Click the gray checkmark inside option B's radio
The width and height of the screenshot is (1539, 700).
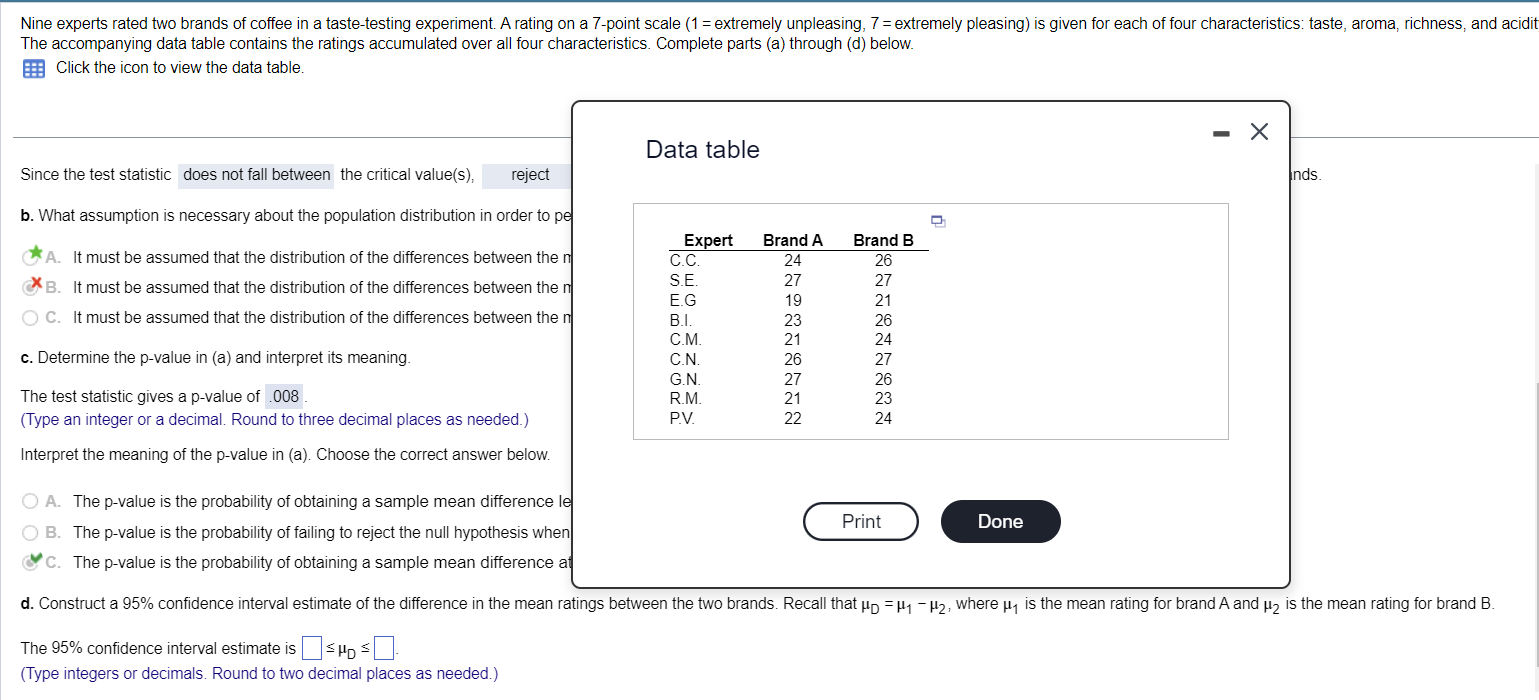[30, 285]
